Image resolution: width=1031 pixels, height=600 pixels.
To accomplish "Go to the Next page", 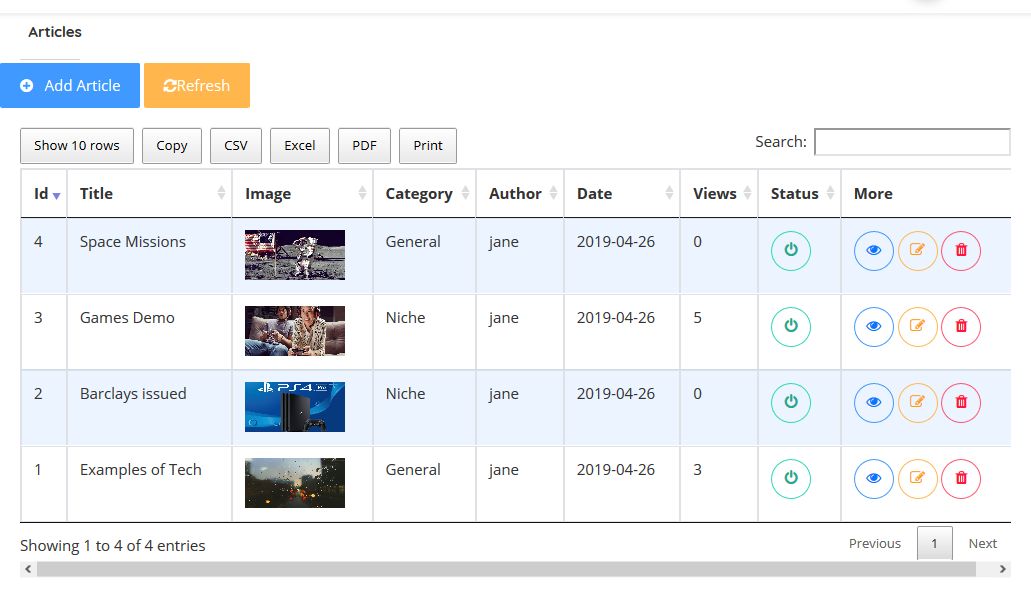I will click(x=982, y=544).
